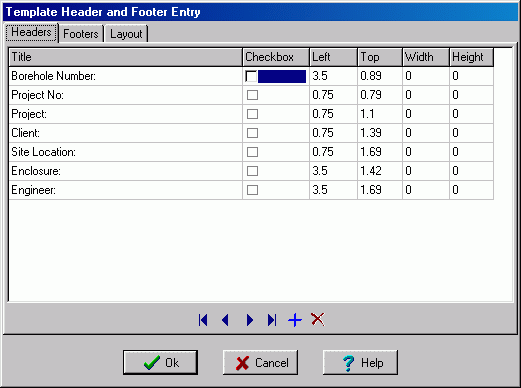Viewport: 521px width, 388px height.
Task: Toggle checkbox for Enclosure row
Action: tap(252, 171)
